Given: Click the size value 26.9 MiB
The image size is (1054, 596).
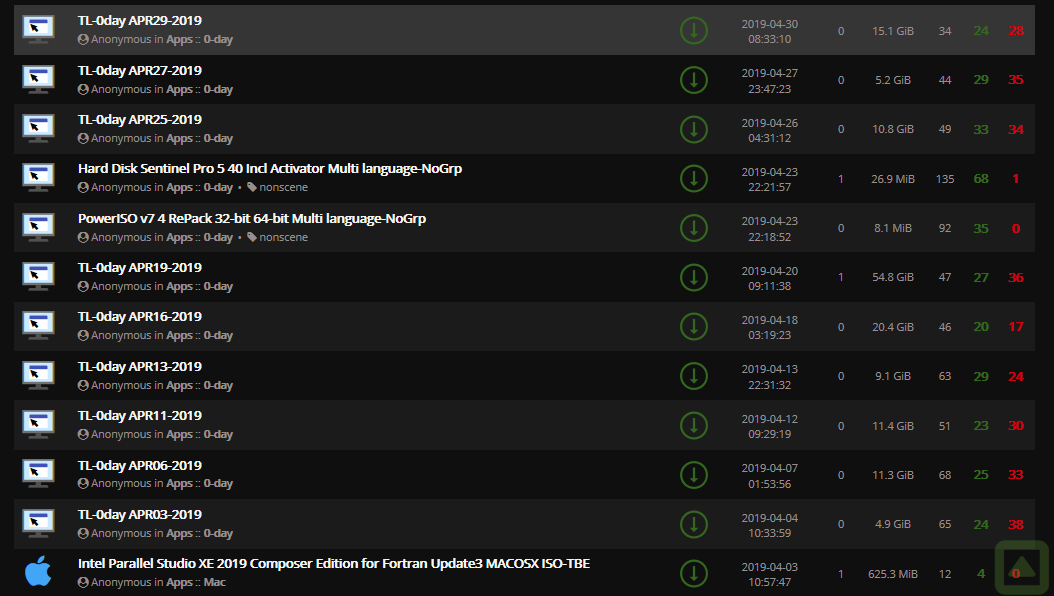Looking at the screenshot, I should (x=893, y=179).
